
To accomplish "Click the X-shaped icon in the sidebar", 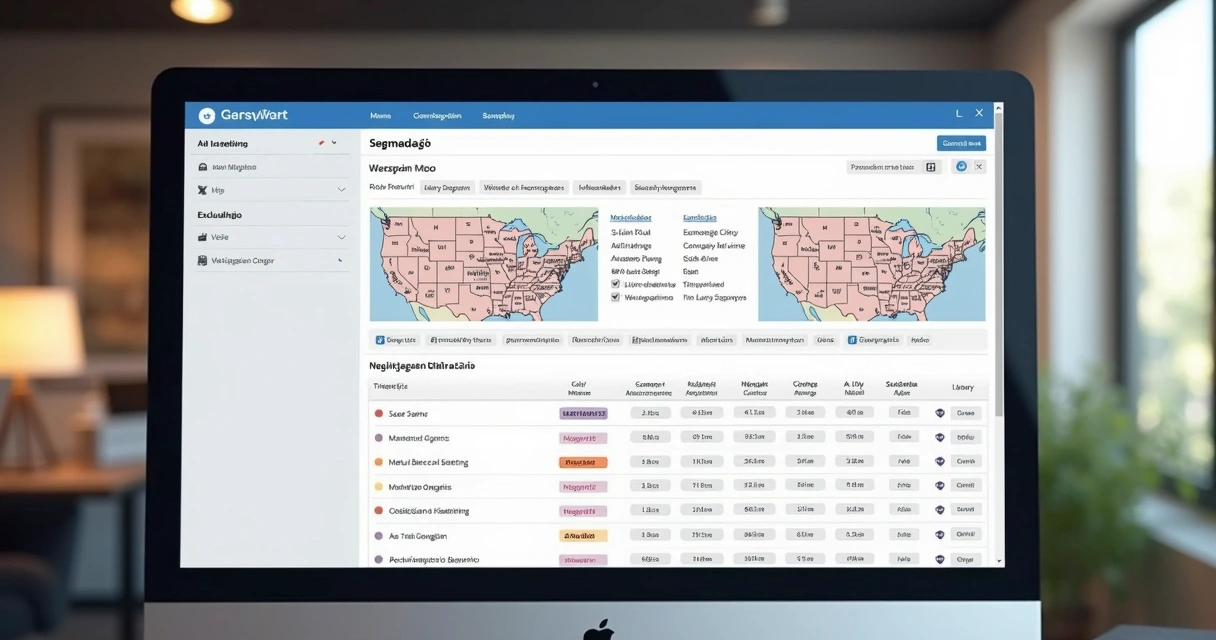I will [x=203, y=190].
